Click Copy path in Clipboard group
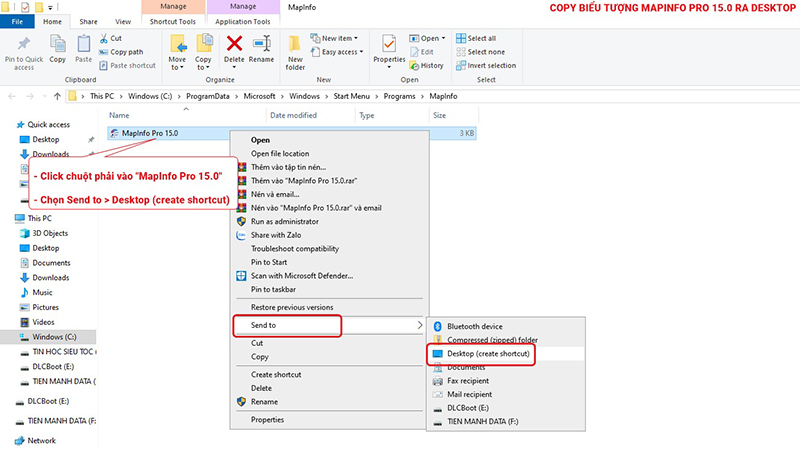The image size is (800, 450). 121,52
